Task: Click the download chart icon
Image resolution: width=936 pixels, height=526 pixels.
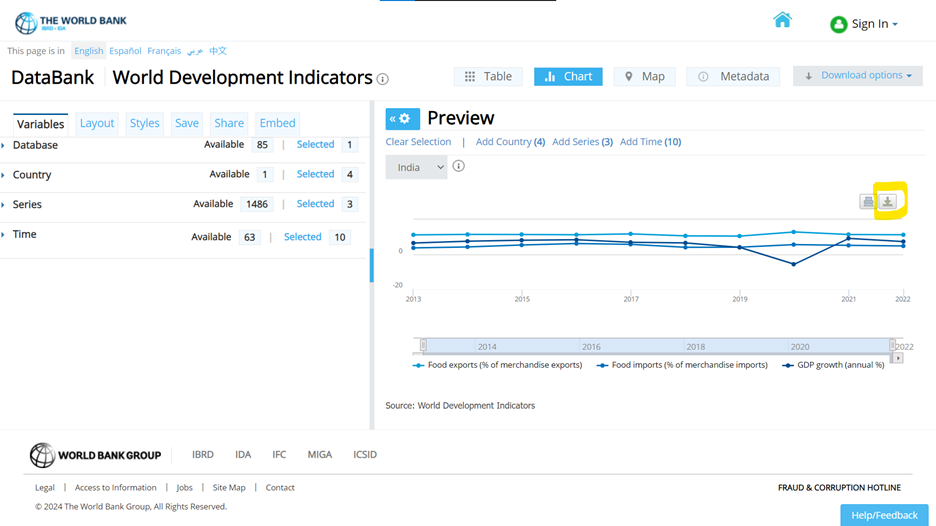Action: 887,201
